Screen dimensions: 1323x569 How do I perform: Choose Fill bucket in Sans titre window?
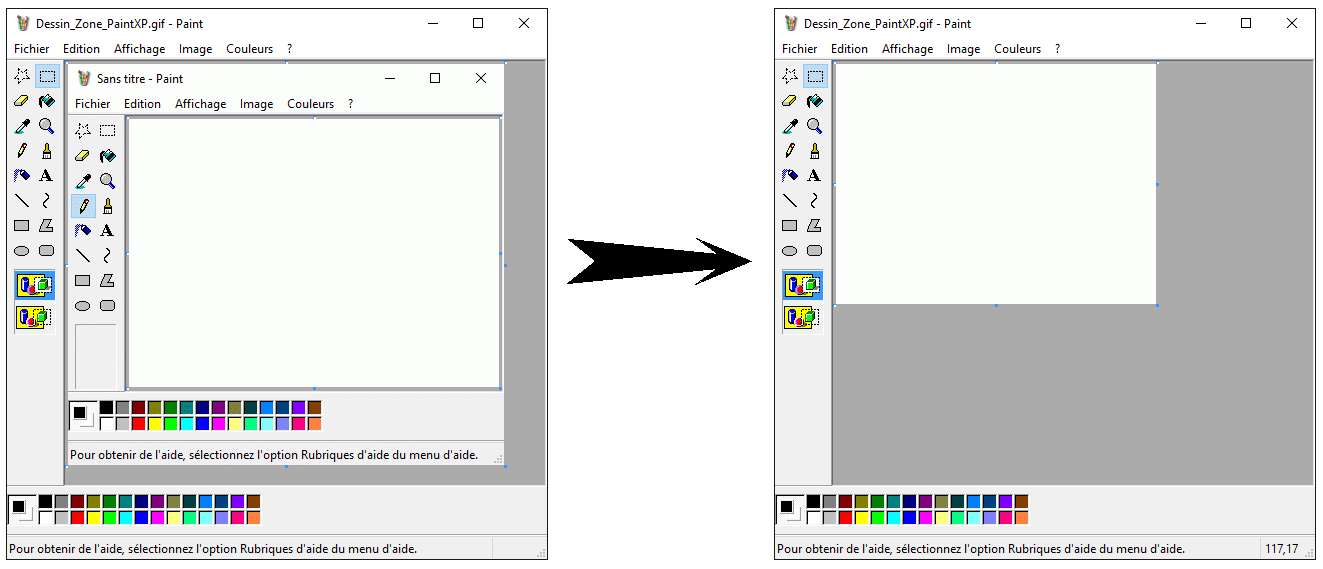tap(107, 156)
